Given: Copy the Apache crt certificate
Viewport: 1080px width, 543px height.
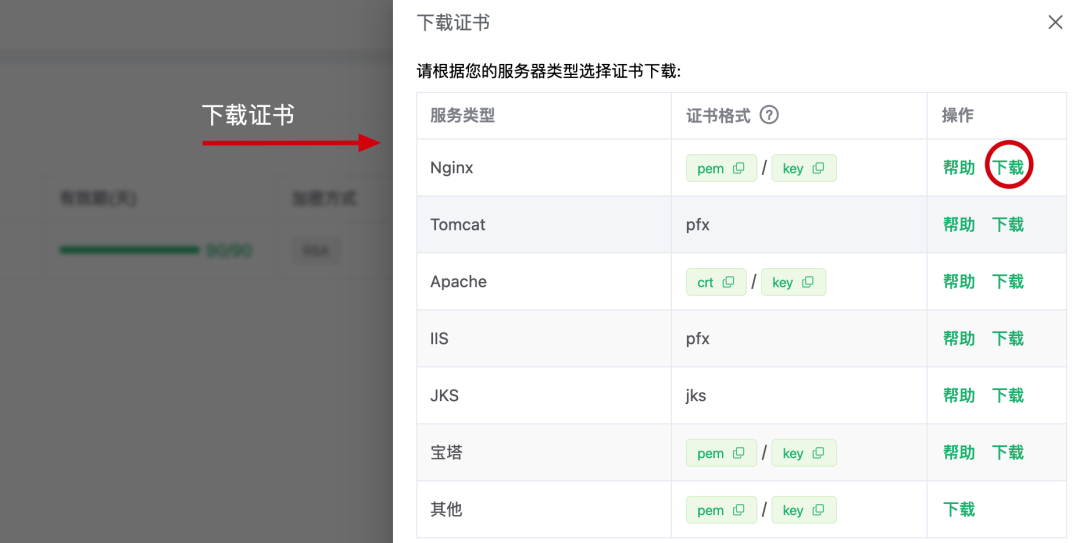Looking at the screenshot, I should click(x=716, y=282).
